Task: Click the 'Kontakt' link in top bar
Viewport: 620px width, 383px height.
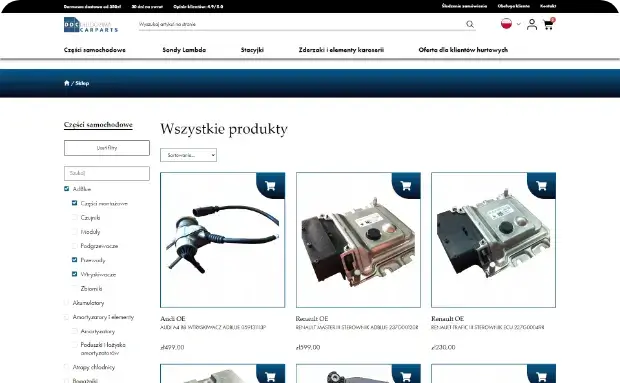Action: 548,6
